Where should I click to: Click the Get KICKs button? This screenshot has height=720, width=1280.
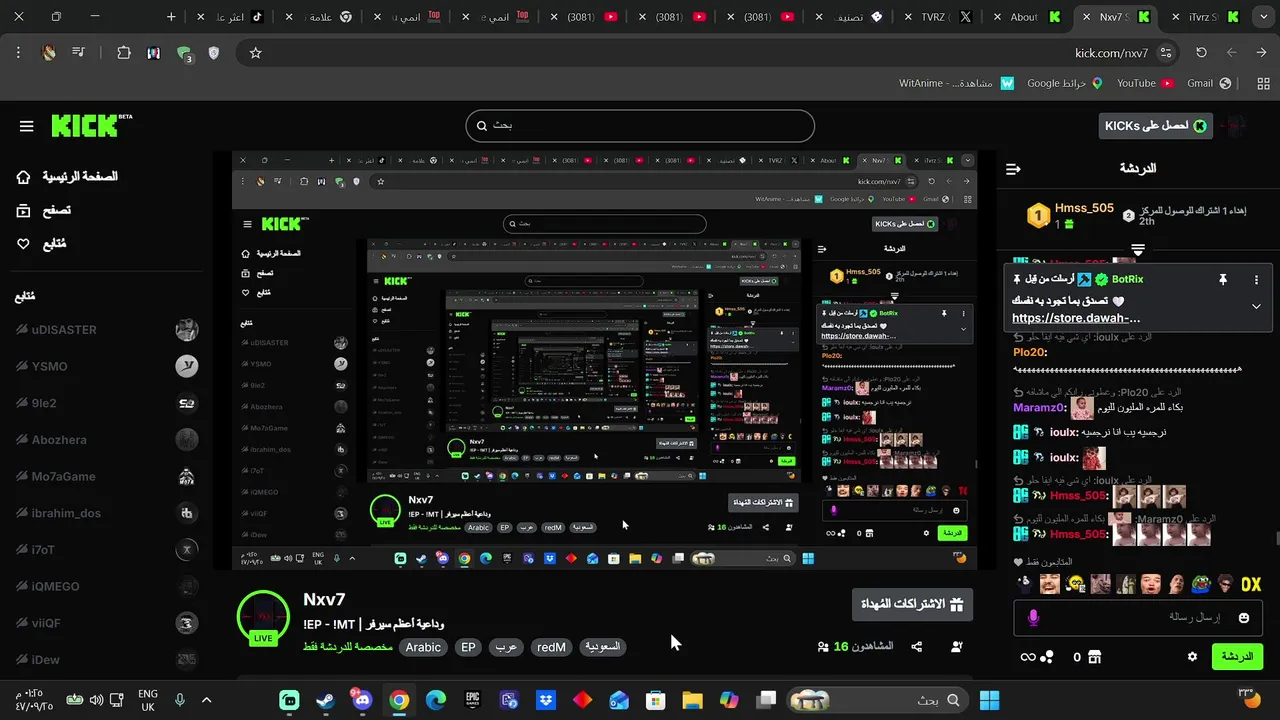1154,125
